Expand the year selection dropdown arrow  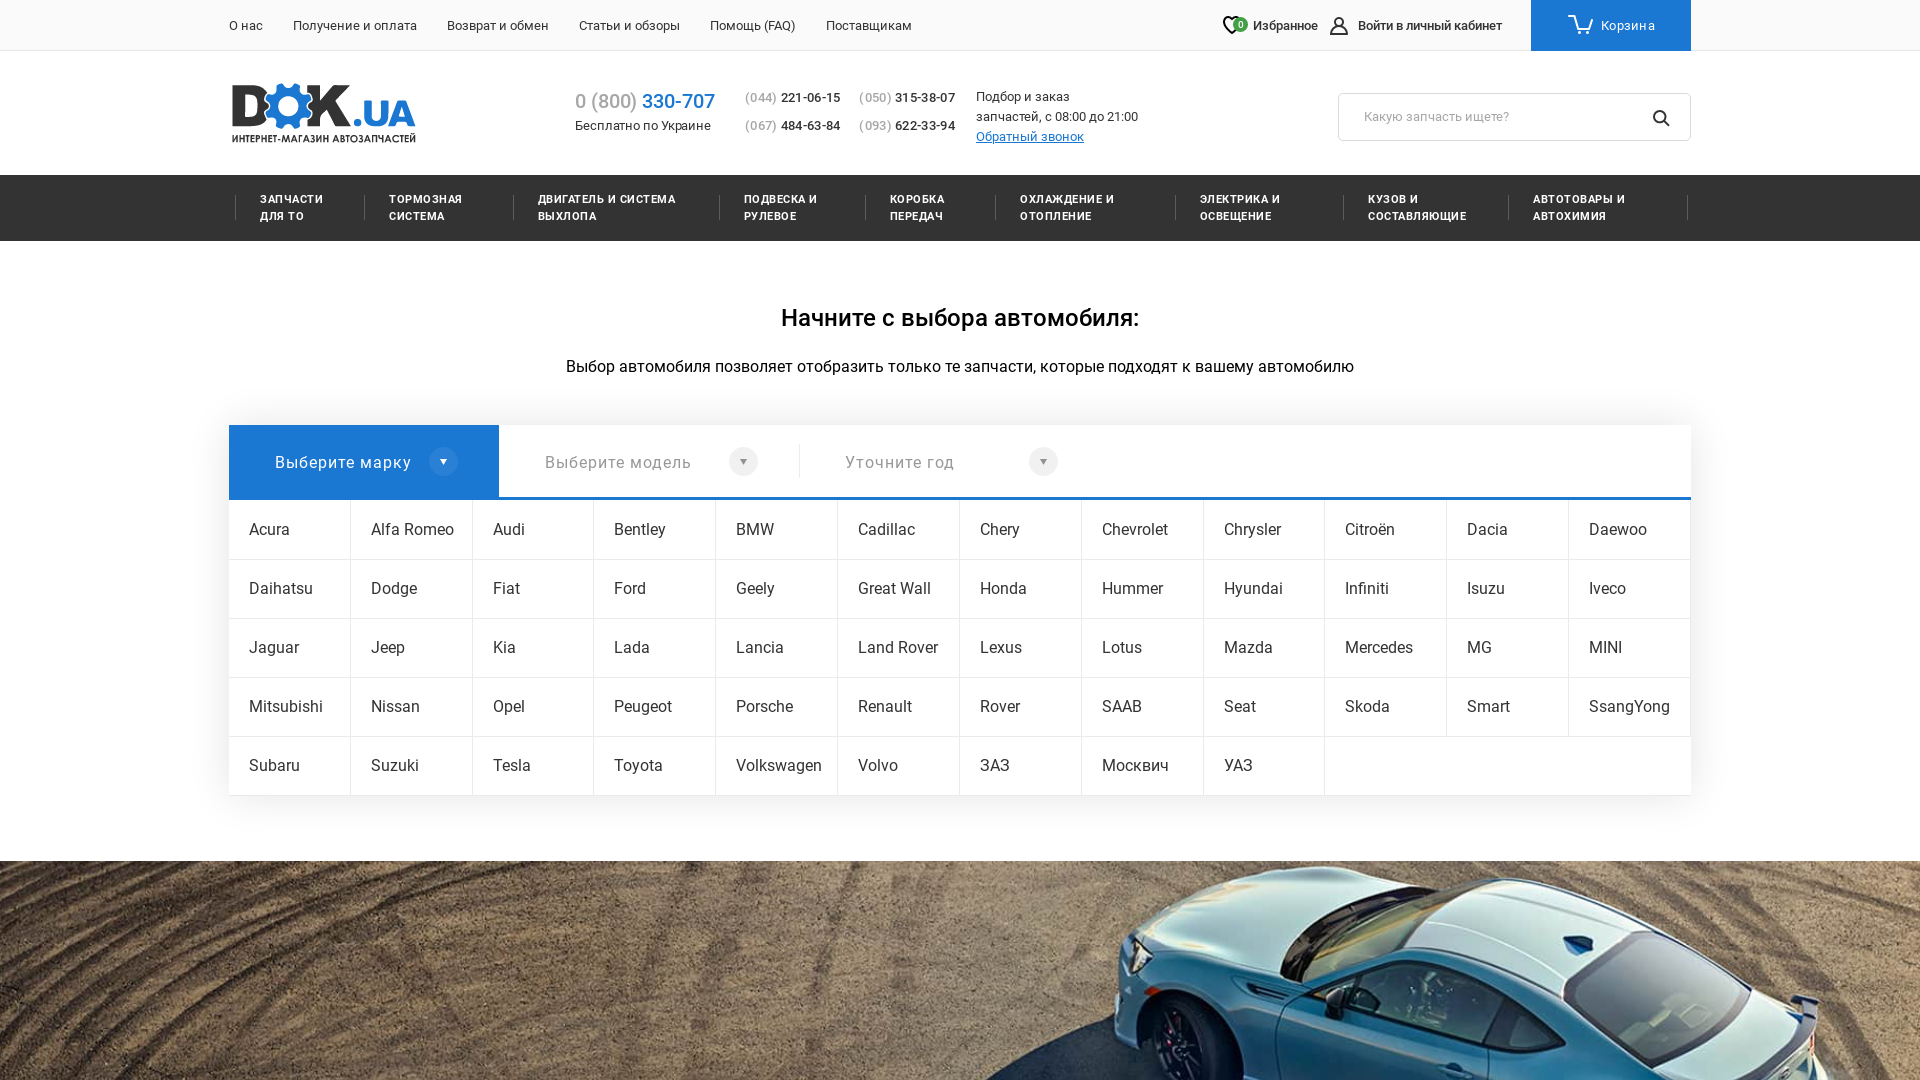1043,461
